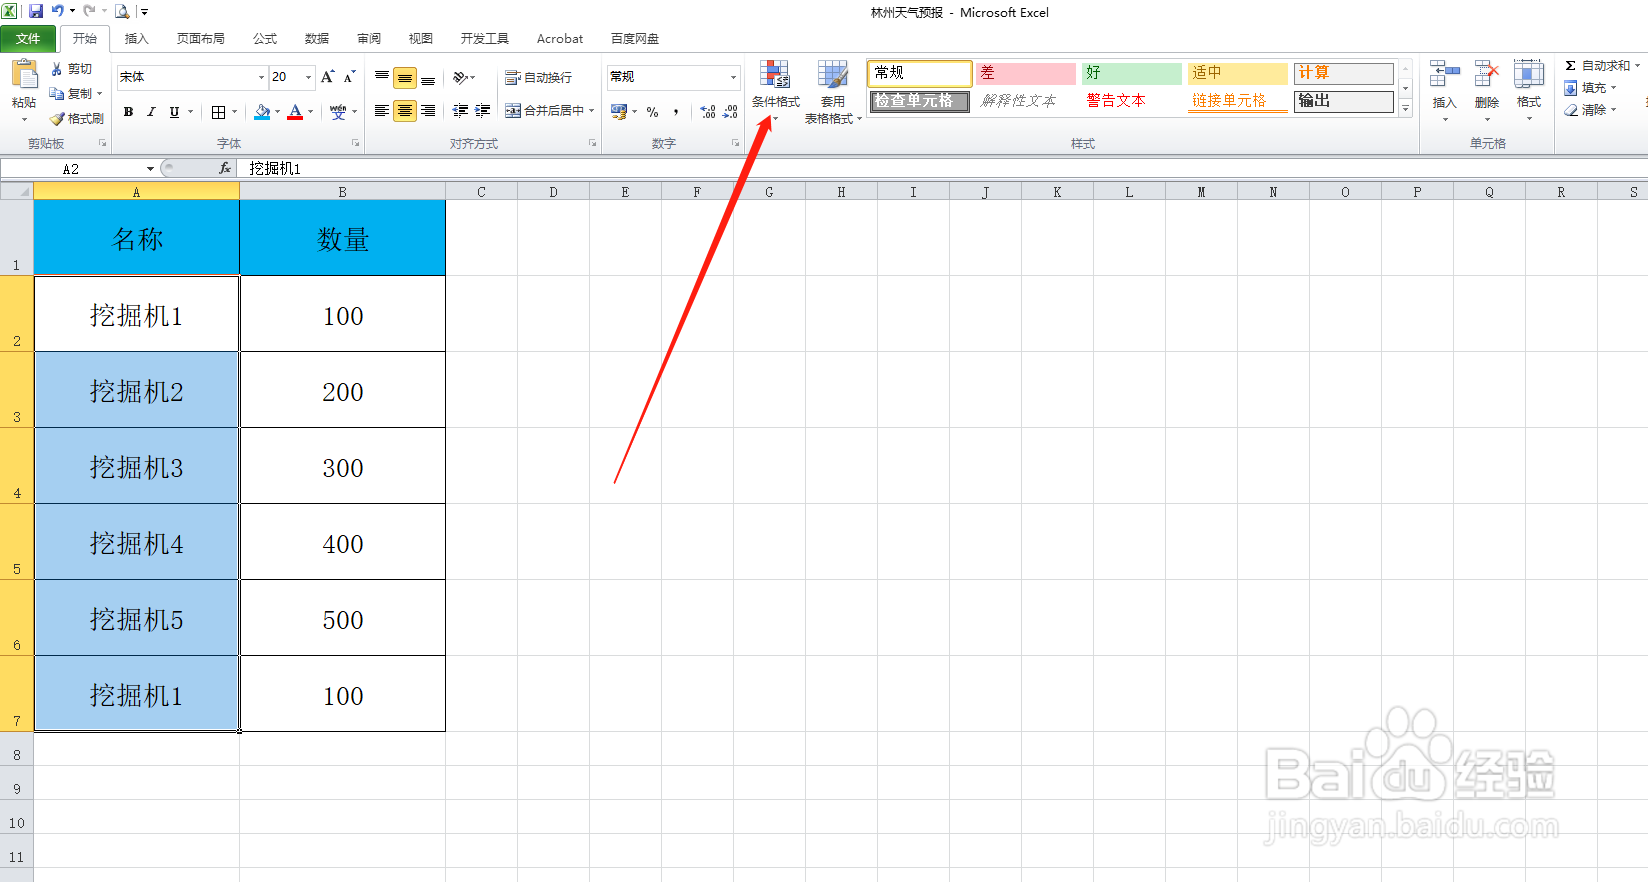Image resolution: width=1648 pixels, height=882 pixels.
Task: Apply the 警告文本 (Warning Text) style
Action: click(x=1132, y=101)
